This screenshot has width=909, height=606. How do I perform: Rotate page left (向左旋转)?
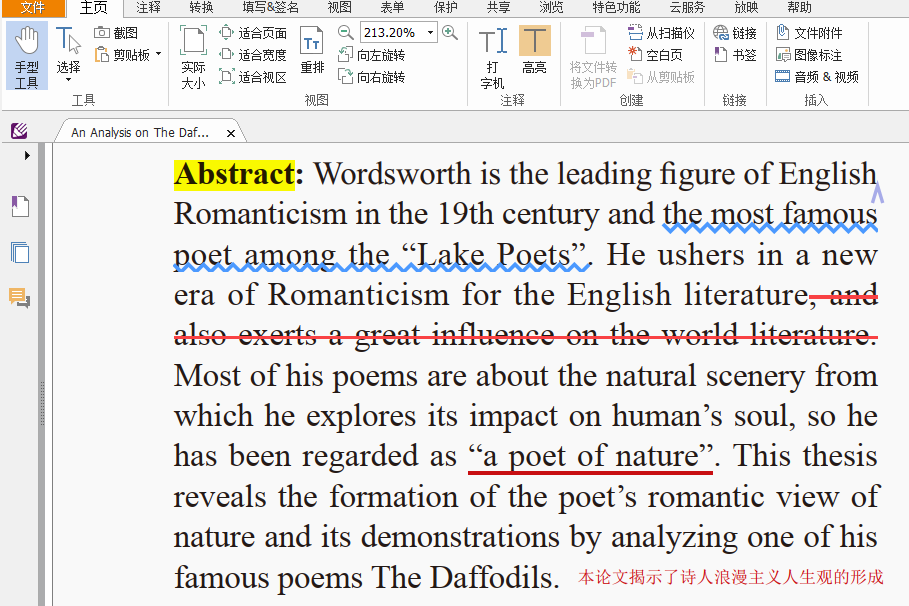(x=372, y=55)
